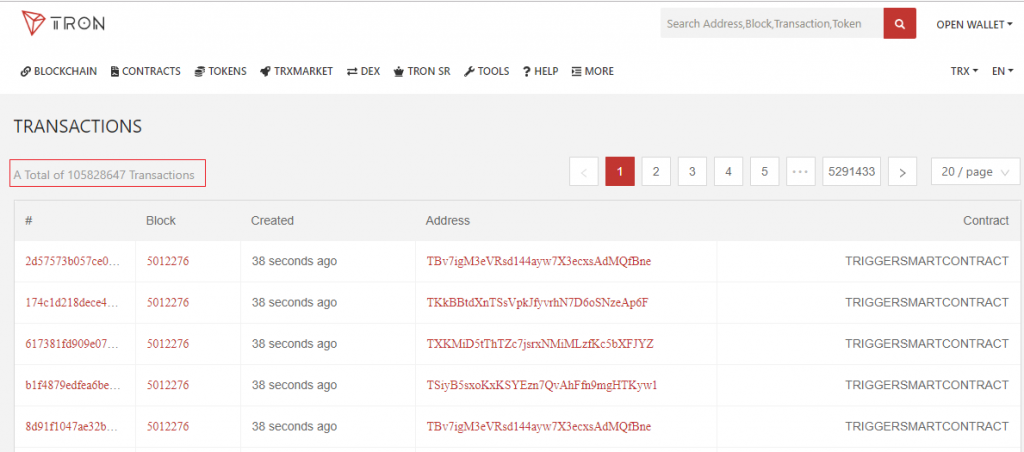
Task: Click the search address input field
Action: [x=772, y=24]
